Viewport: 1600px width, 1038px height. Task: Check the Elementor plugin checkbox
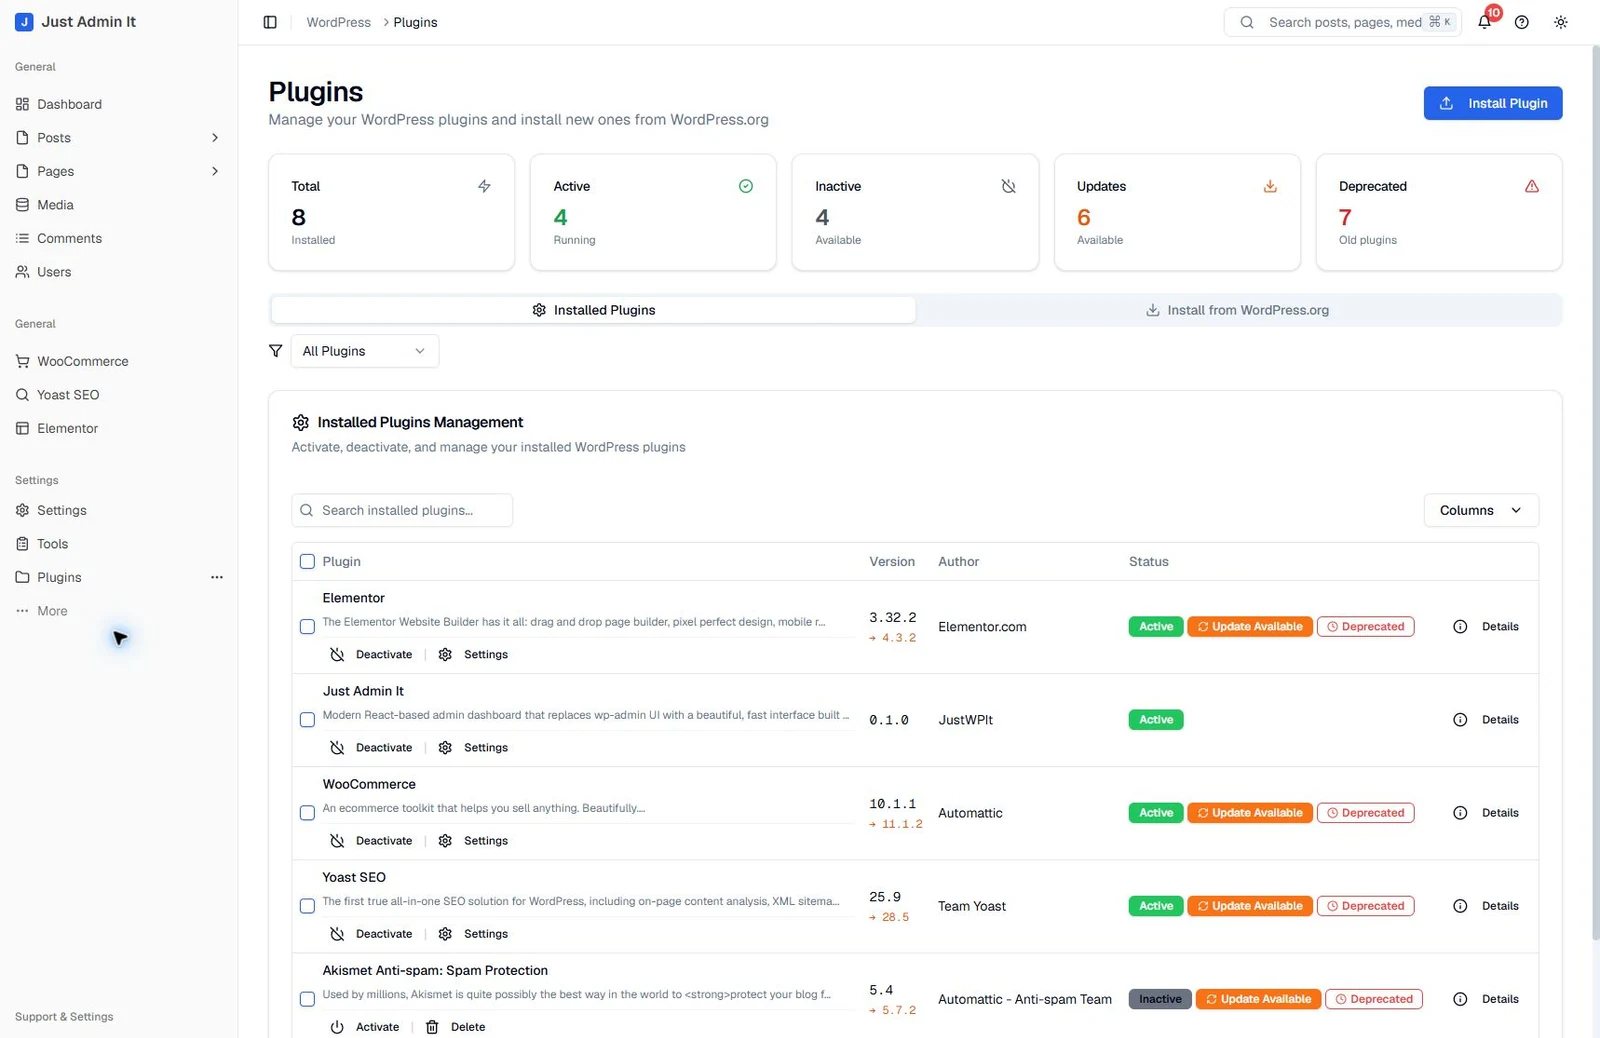307,627
